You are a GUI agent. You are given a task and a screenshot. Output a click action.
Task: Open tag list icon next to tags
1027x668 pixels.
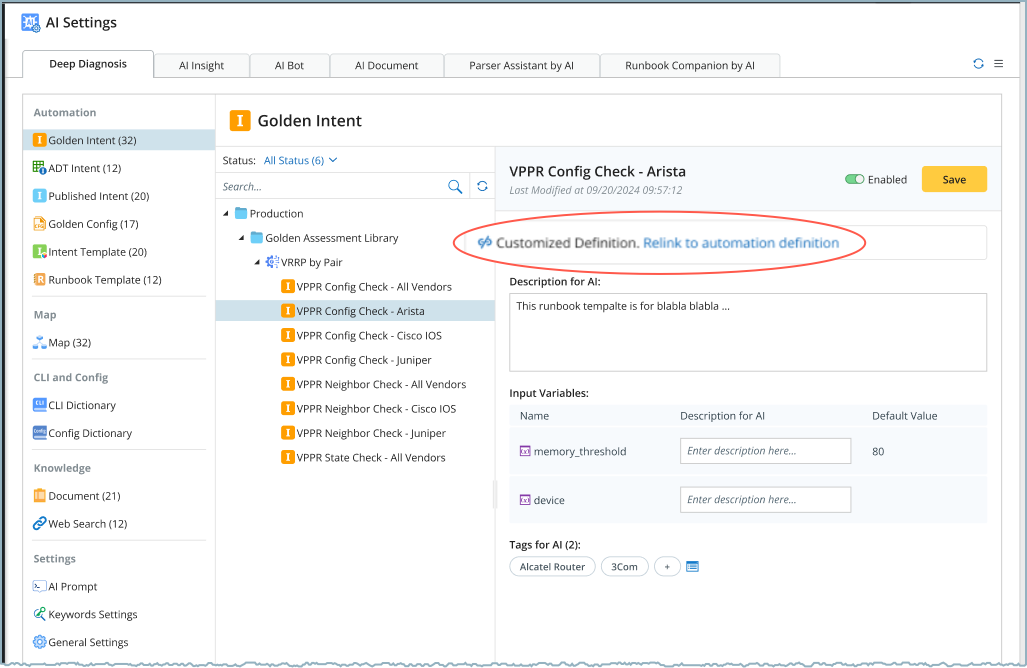(692, 567)
